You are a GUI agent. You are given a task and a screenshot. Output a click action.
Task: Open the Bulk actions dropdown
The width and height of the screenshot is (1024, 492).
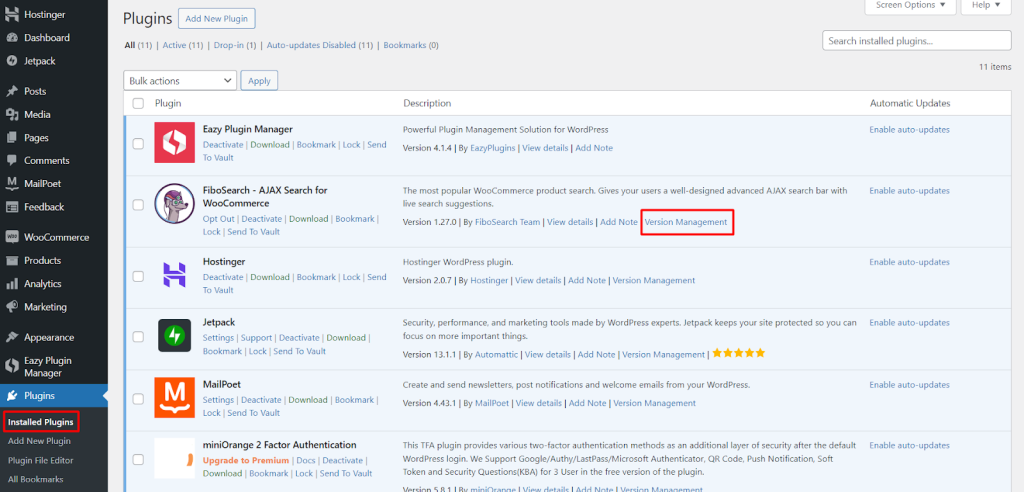pyautogui.click(x=180, y=80)
